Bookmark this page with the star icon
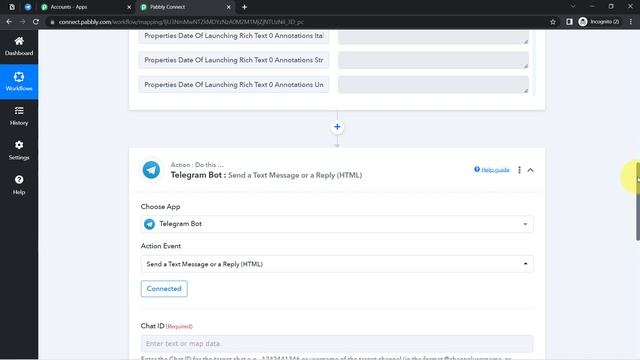The width and height of the screenshot is (640, 360). [553, 22]
